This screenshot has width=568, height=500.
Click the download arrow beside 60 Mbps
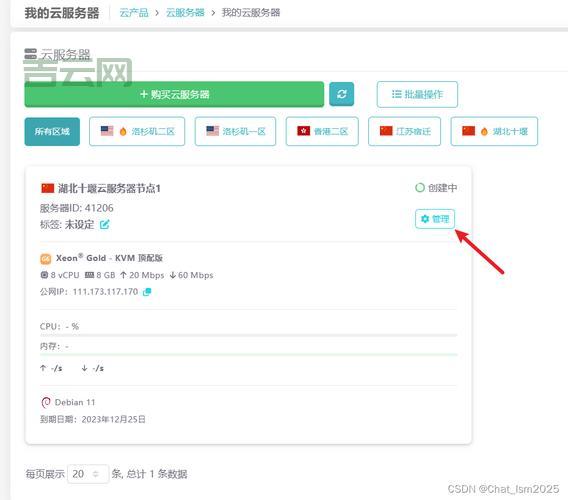tap(173, 275)
